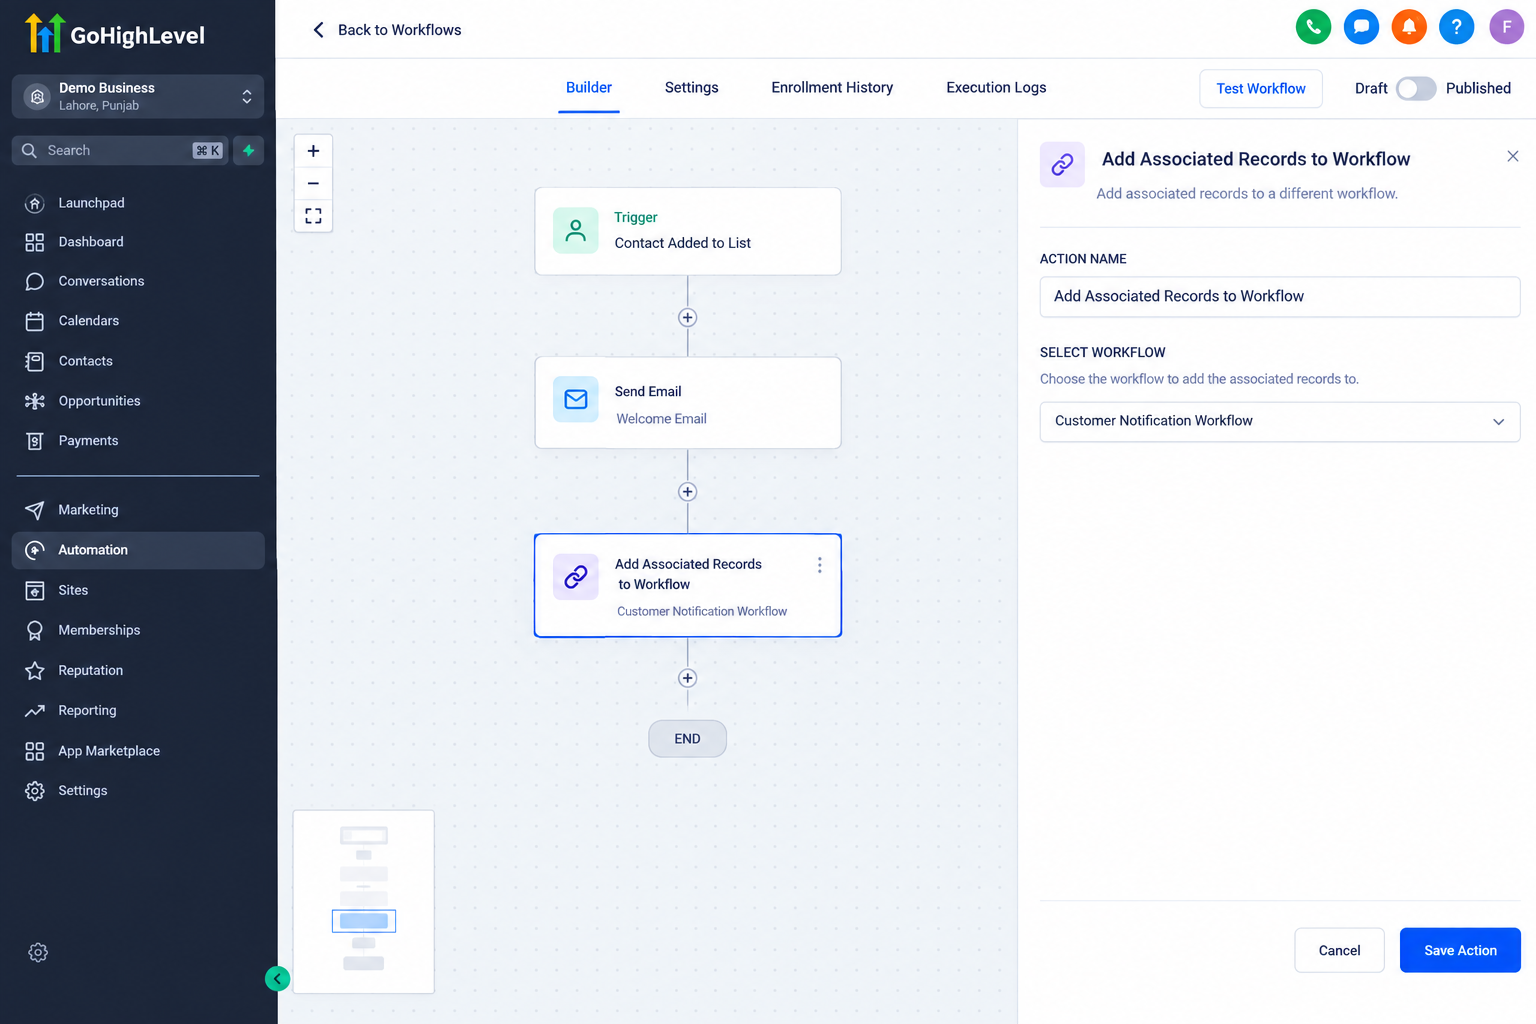Click the green phone call icon
1536x1024 pixels.
point(1313,27)
